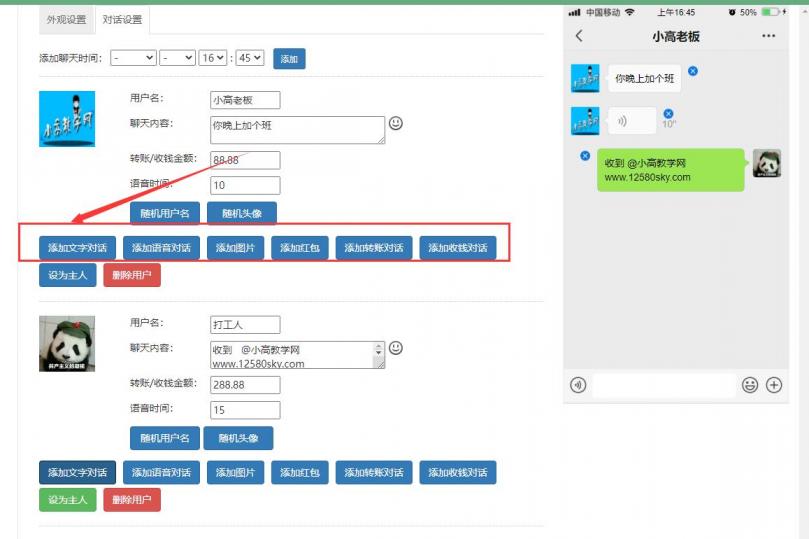This screenshot has width=809, height=539.
Task: Click the 小高老板 avatar in settings panel
Action: coord(67,119)
